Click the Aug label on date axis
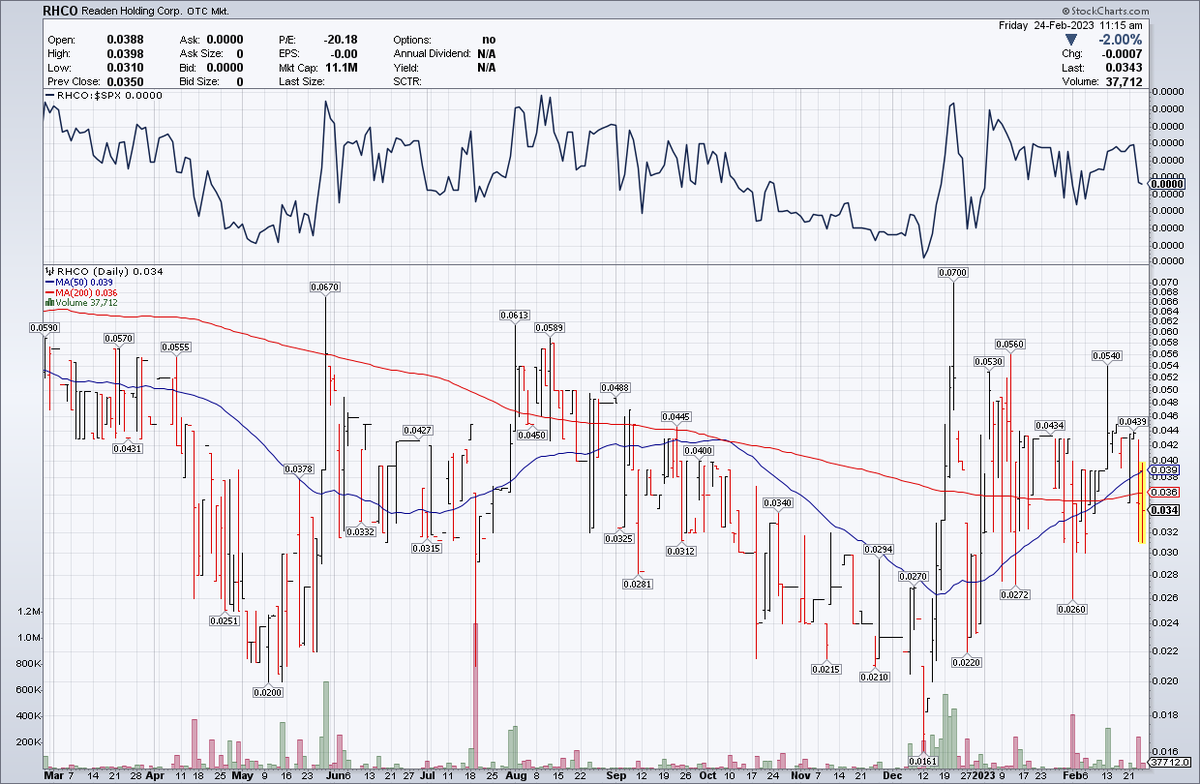1200x784 pixels. click(x=515, y=774)
